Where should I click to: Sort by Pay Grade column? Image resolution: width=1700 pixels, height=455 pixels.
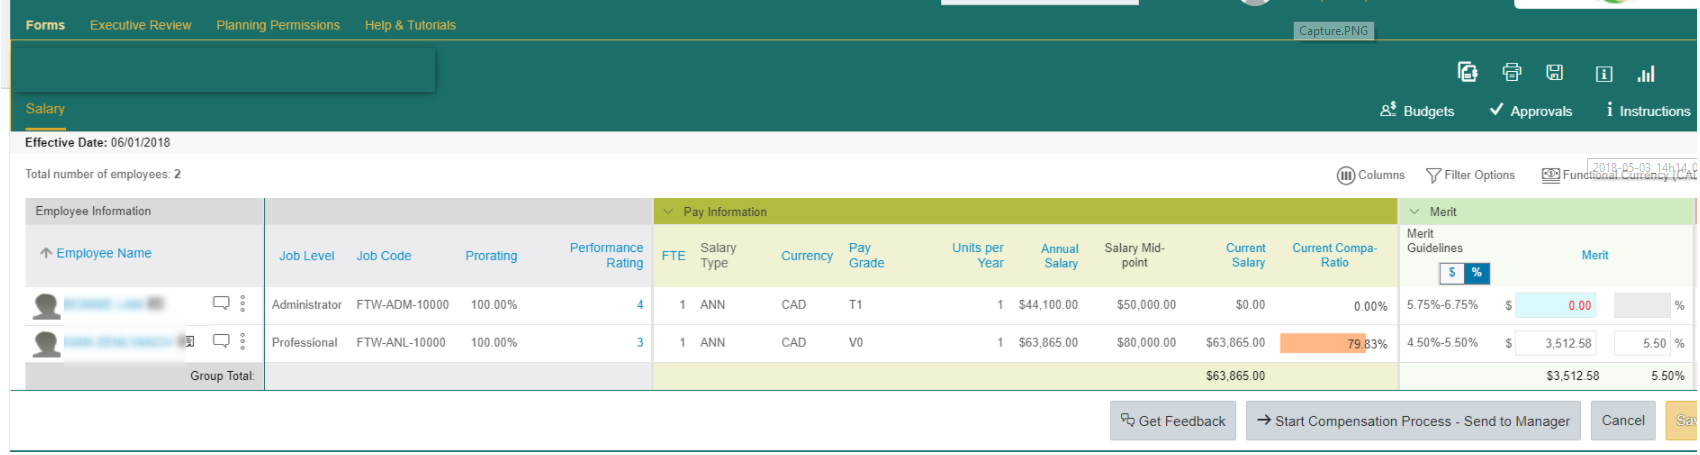(866, 255)
